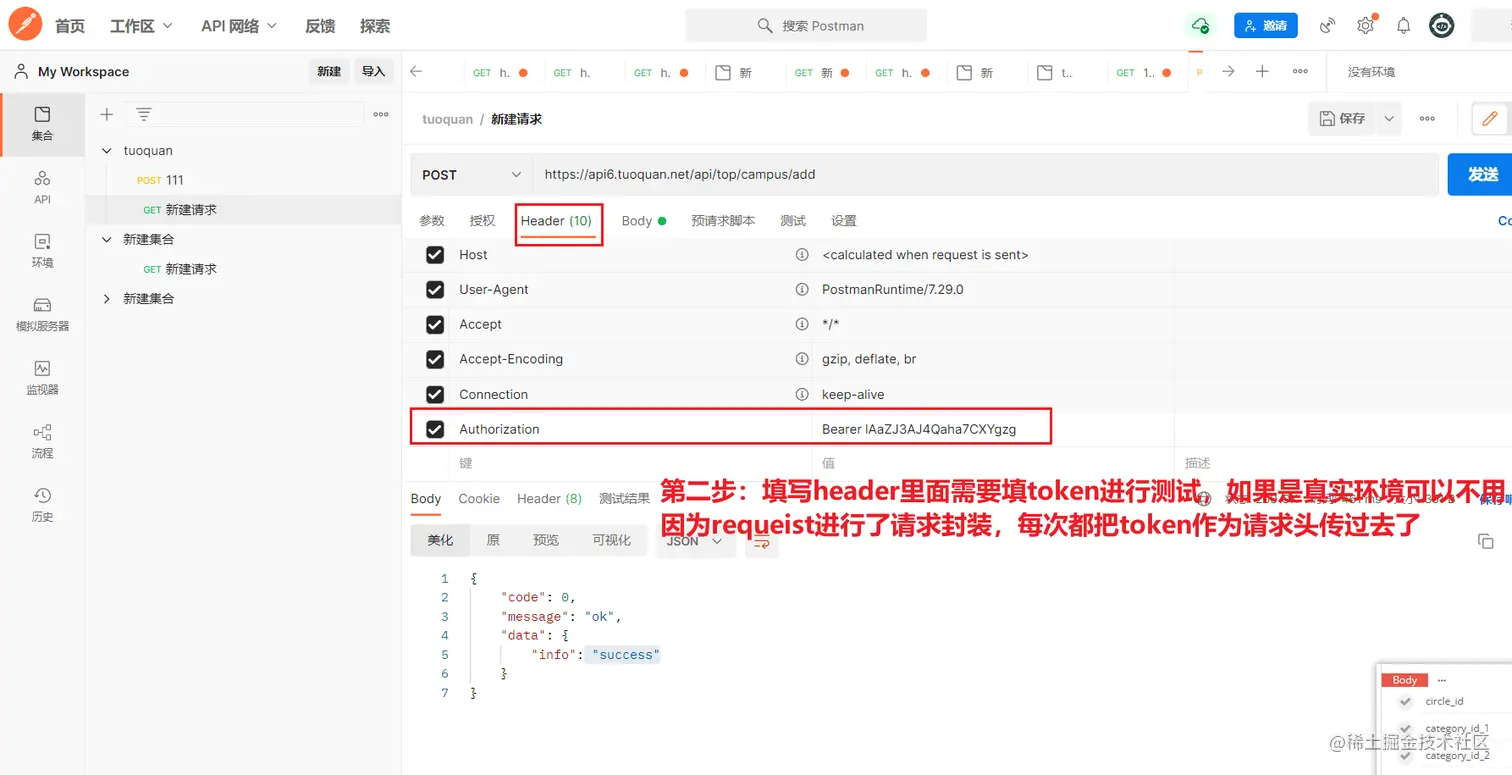Open the 环境 sidebar section
The height and width of the screenshot is (775, 1512).
coord(42,251)
